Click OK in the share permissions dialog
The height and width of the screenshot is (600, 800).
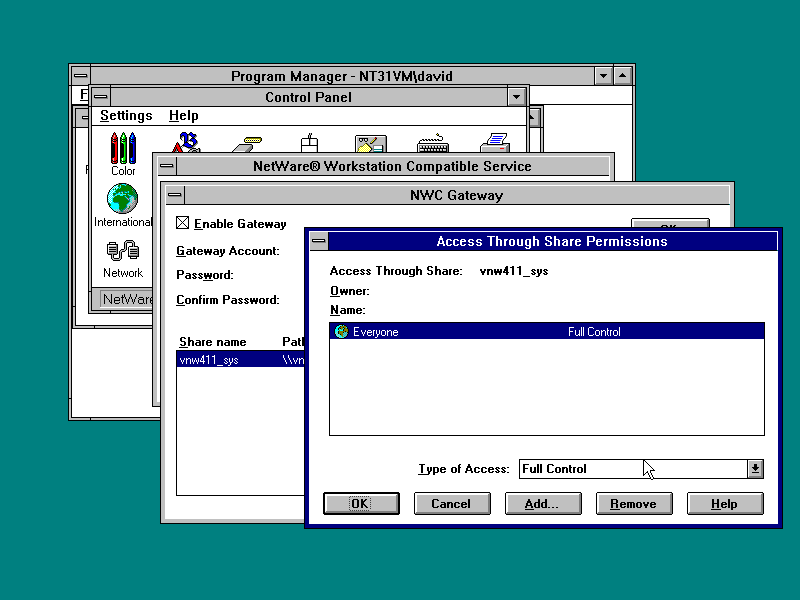click(x=361, y=504)
